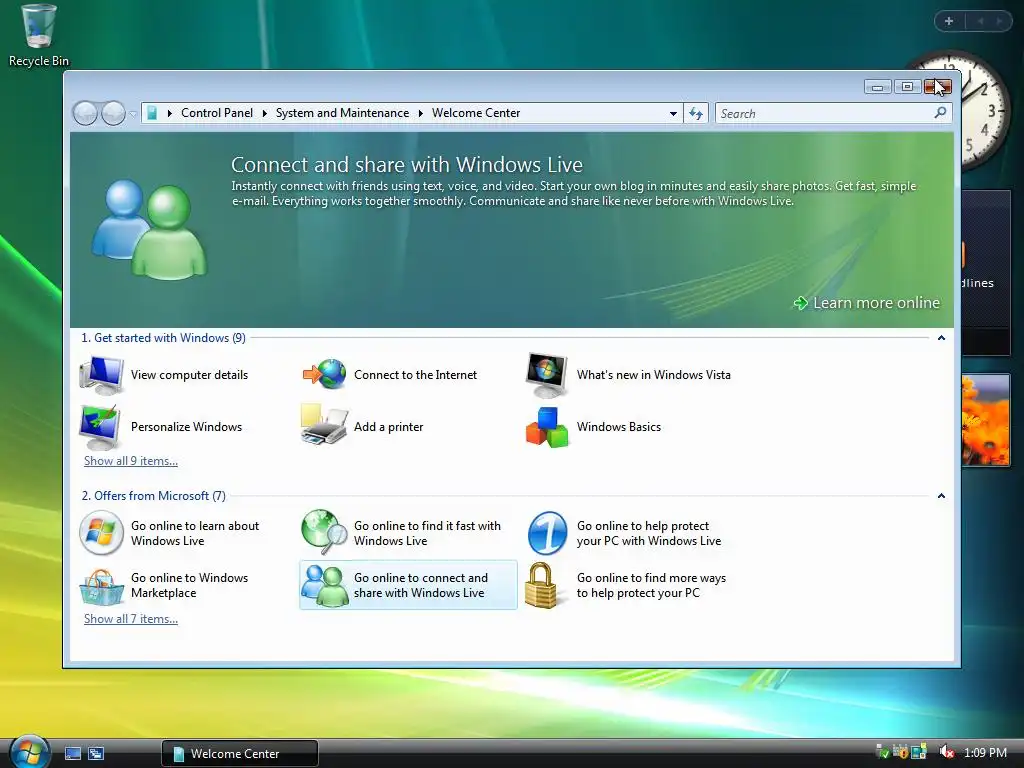Screen dimensions: 1024x768
Task: Click Show all 7 items link
Action: point(131,619)
